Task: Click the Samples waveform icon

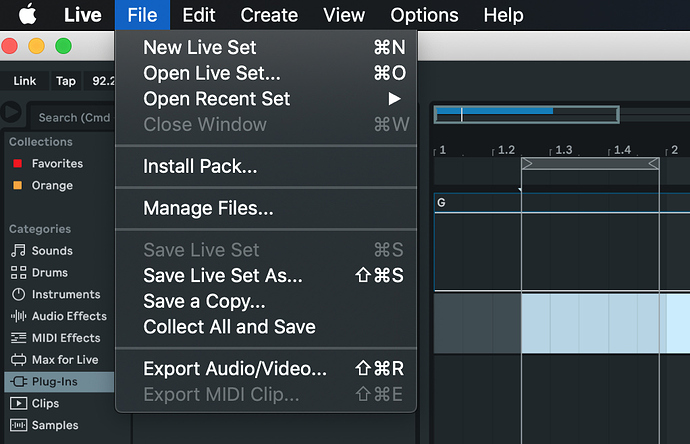Action: tap(18, 425)
